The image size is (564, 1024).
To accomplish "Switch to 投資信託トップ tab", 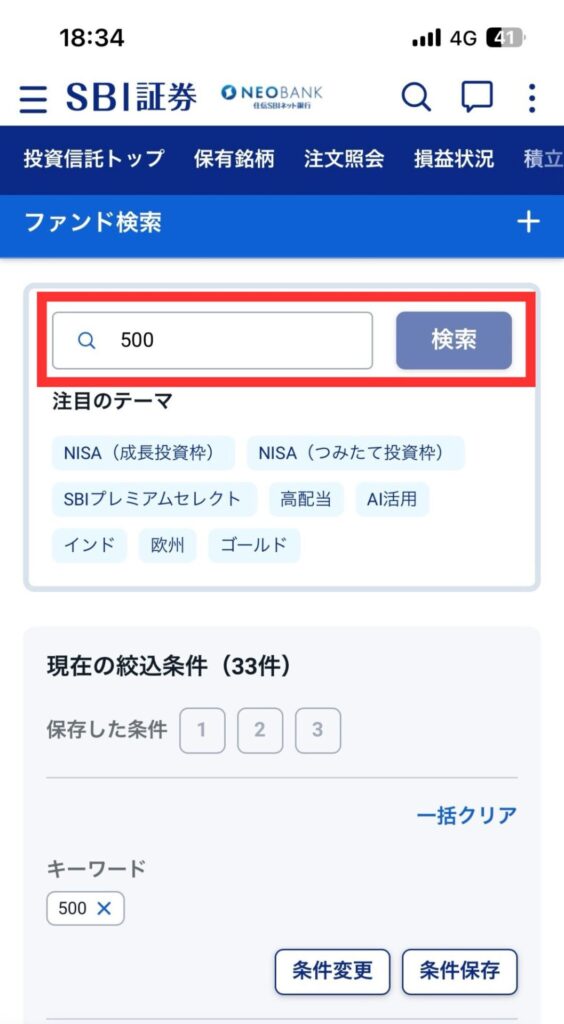I will (94, 159).
